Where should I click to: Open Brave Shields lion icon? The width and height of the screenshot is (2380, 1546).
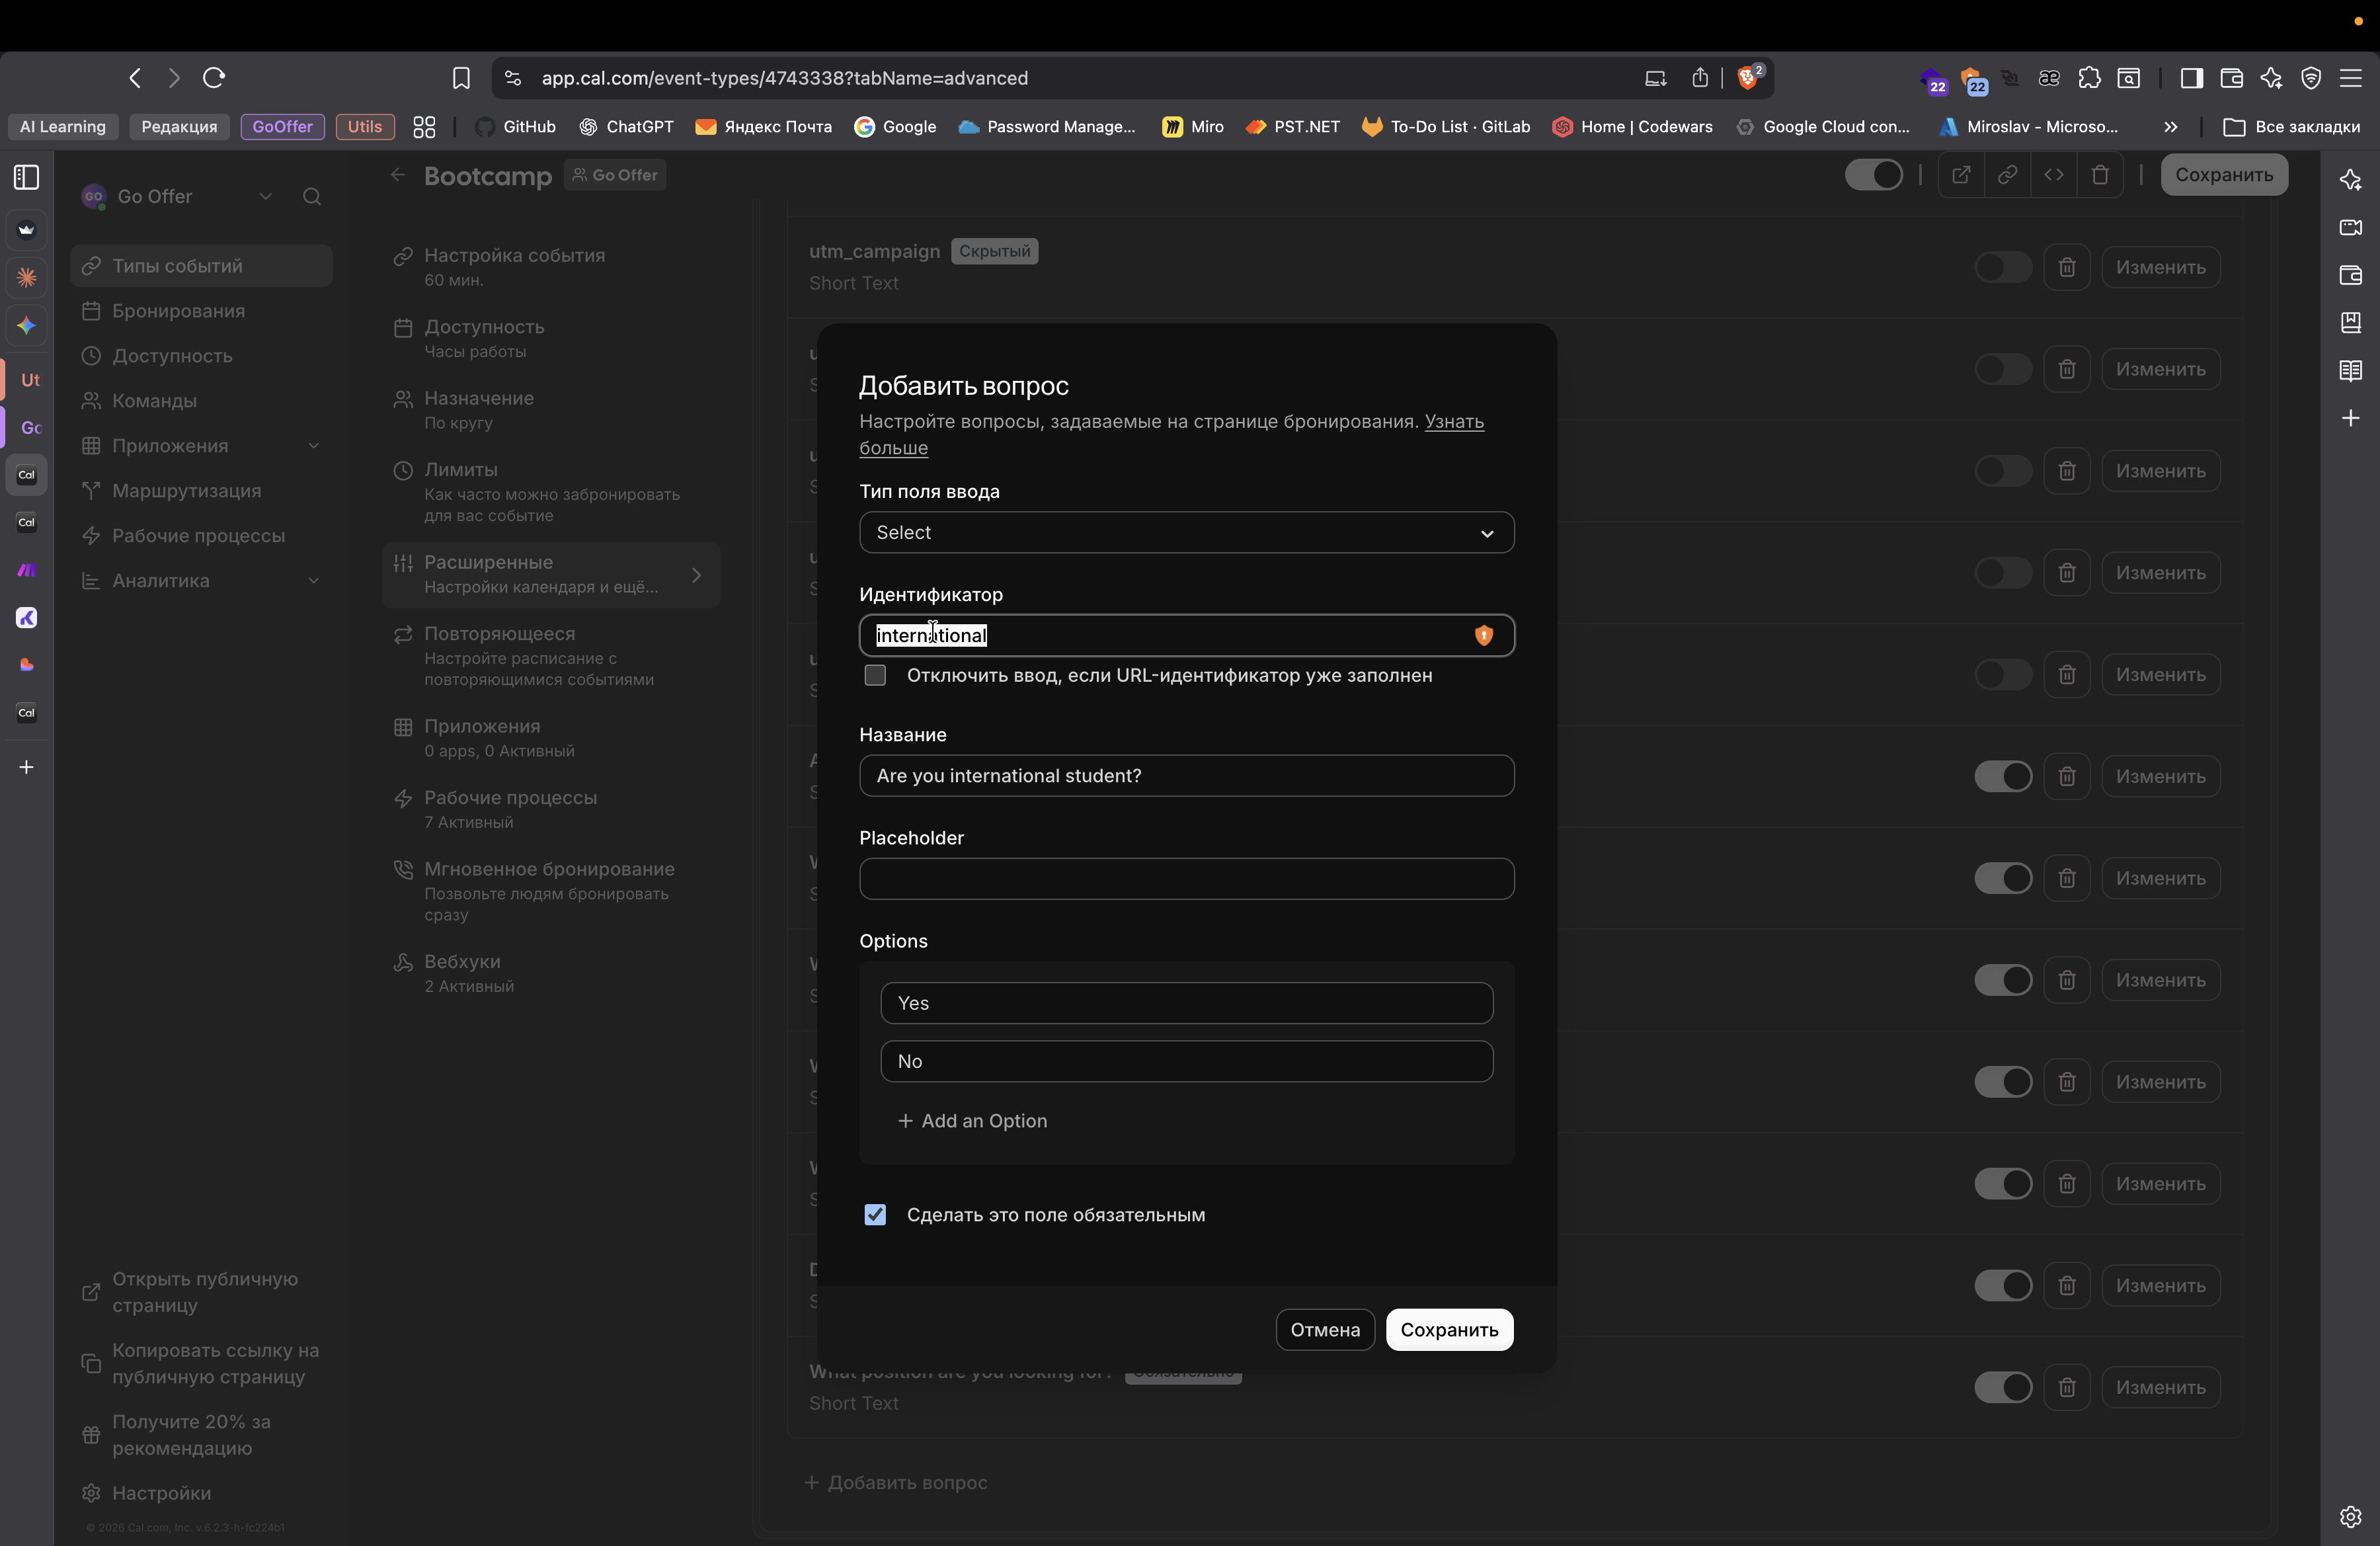1748,78
